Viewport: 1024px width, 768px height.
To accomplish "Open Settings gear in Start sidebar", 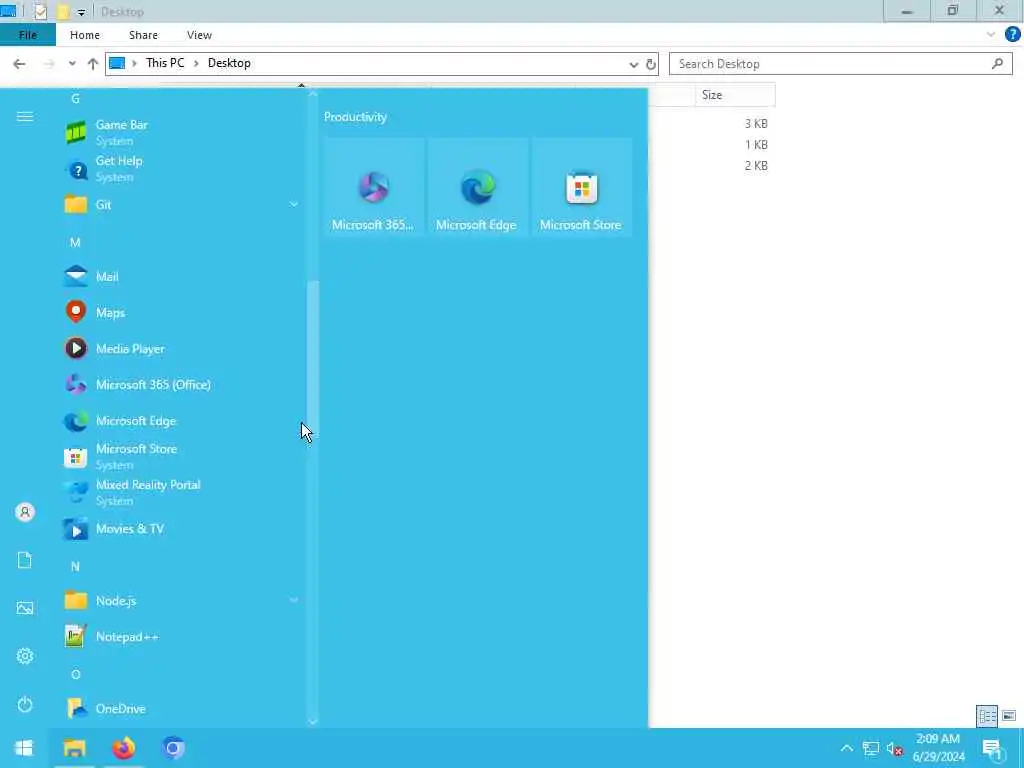I will 25,656.
